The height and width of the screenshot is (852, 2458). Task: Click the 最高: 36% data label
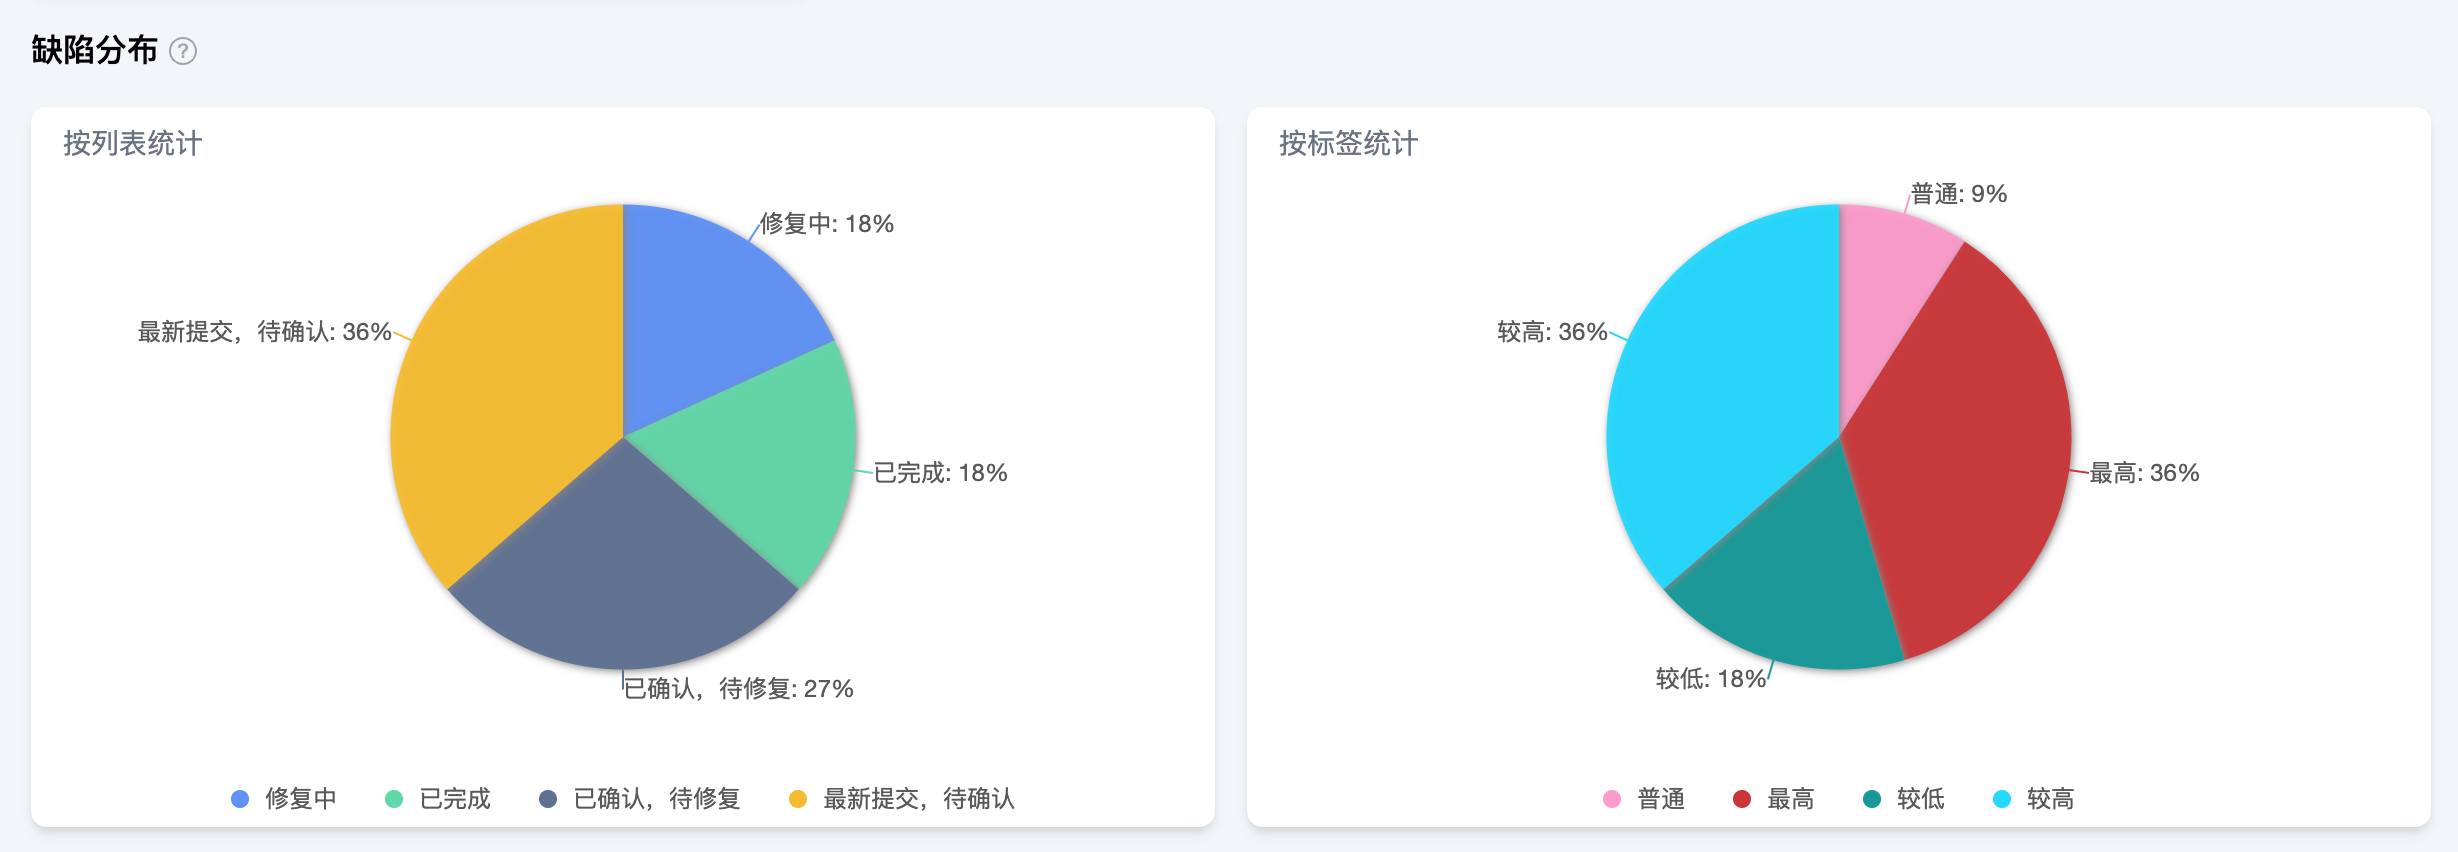point(2144,473)
